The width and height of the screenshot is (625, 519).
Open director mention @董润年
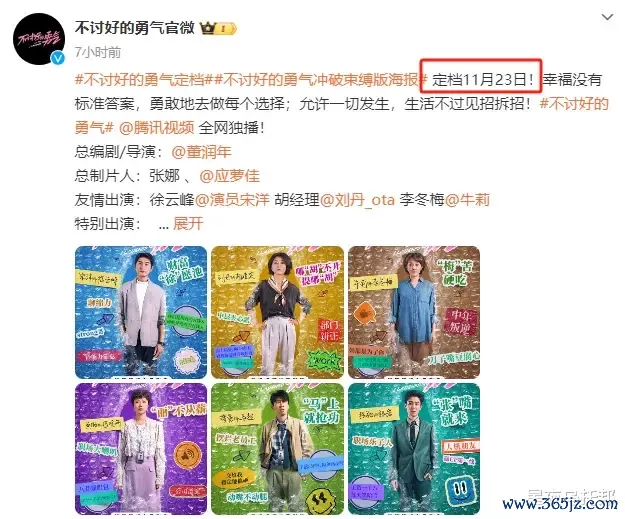(201, 152)
